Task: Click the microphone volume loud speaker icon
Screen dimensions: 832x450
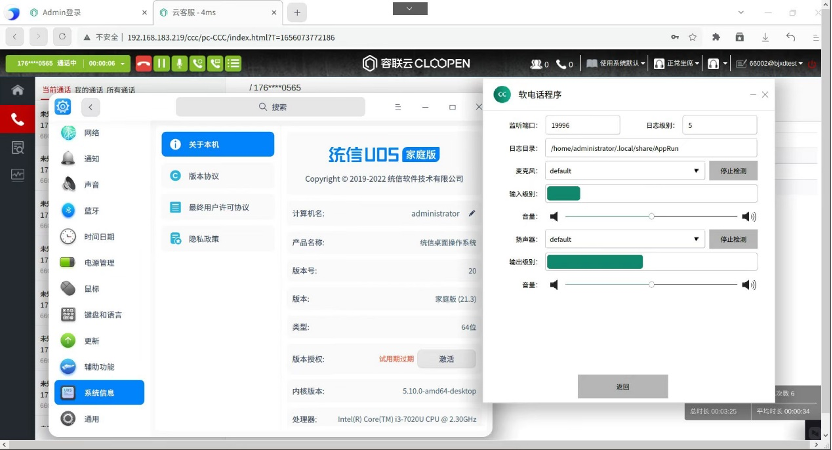Action: (x=749, y=217)
